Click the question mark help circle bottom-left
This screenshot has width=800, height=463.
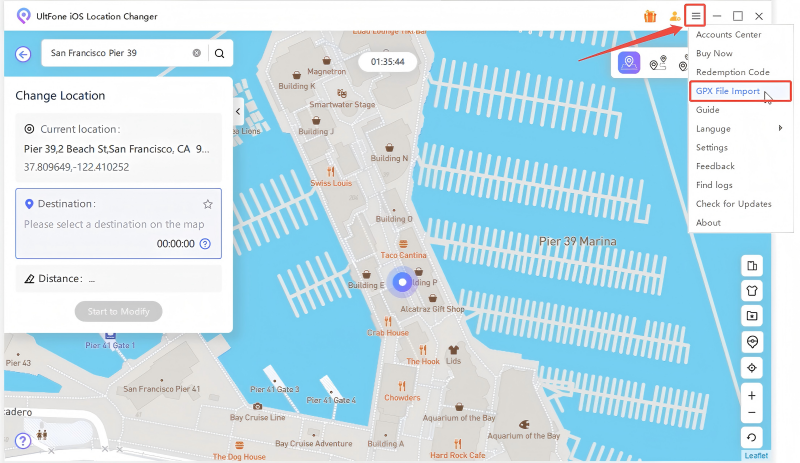coord(23,441)
